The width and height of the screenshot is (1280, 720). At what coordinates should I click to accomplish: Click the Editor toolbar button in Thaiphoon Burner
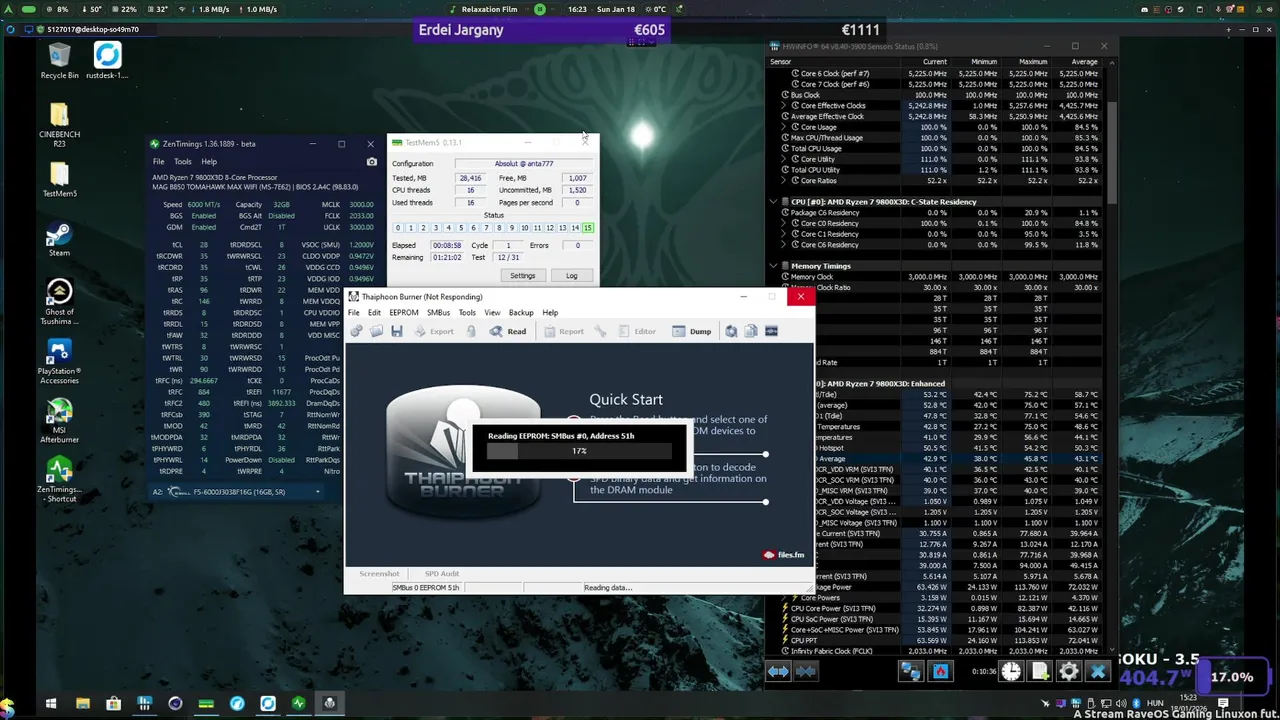pos(637,331)
